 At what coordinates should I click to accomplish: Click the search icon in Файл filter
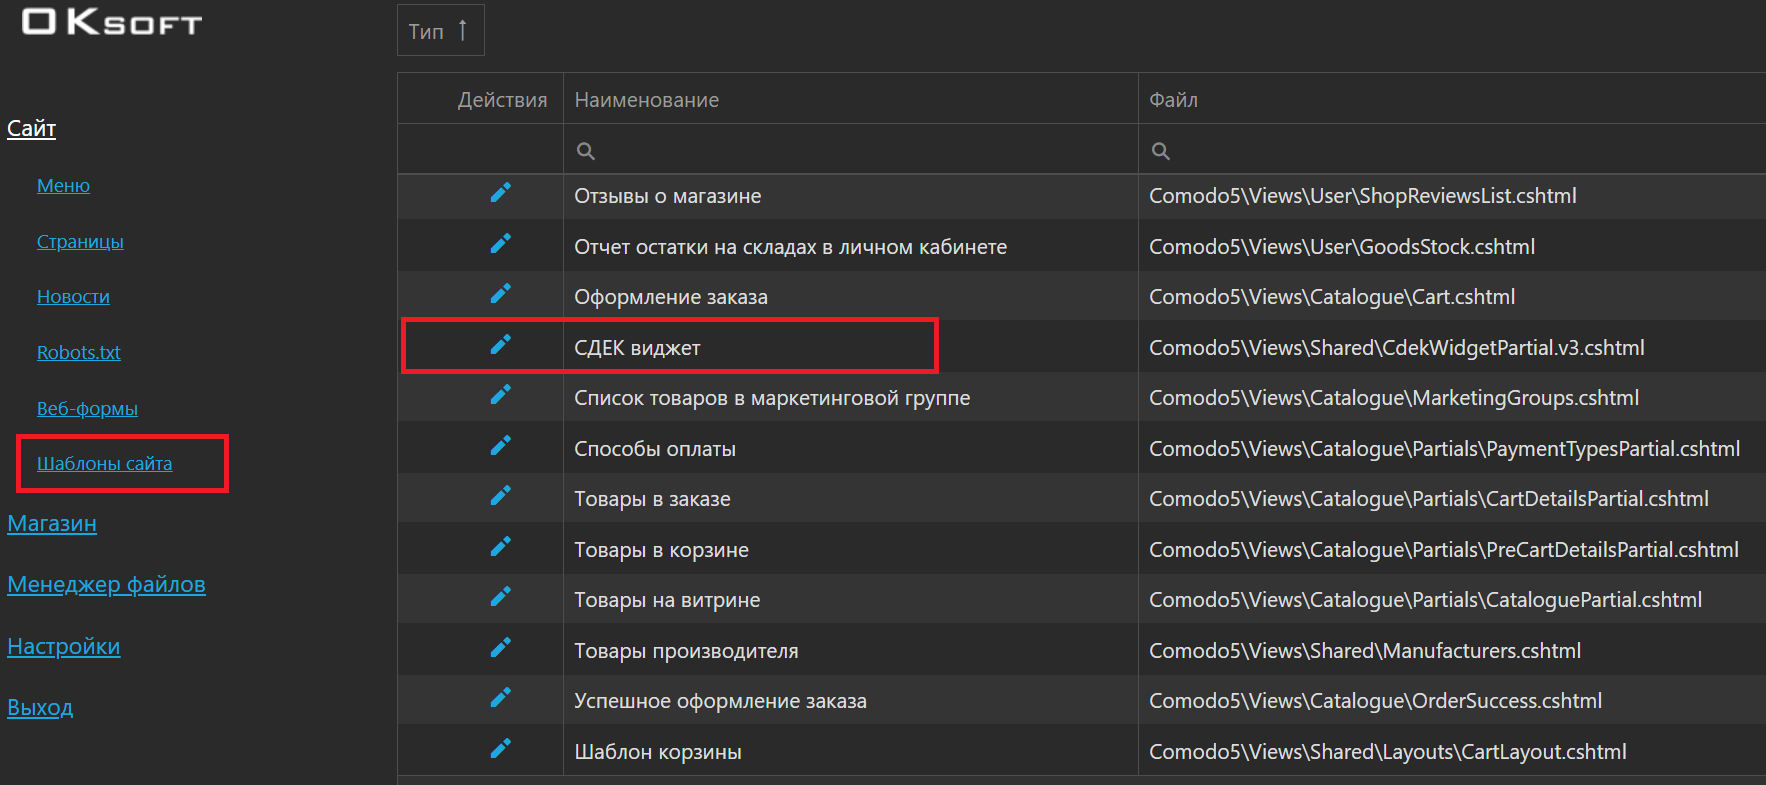click(1160, 151)
